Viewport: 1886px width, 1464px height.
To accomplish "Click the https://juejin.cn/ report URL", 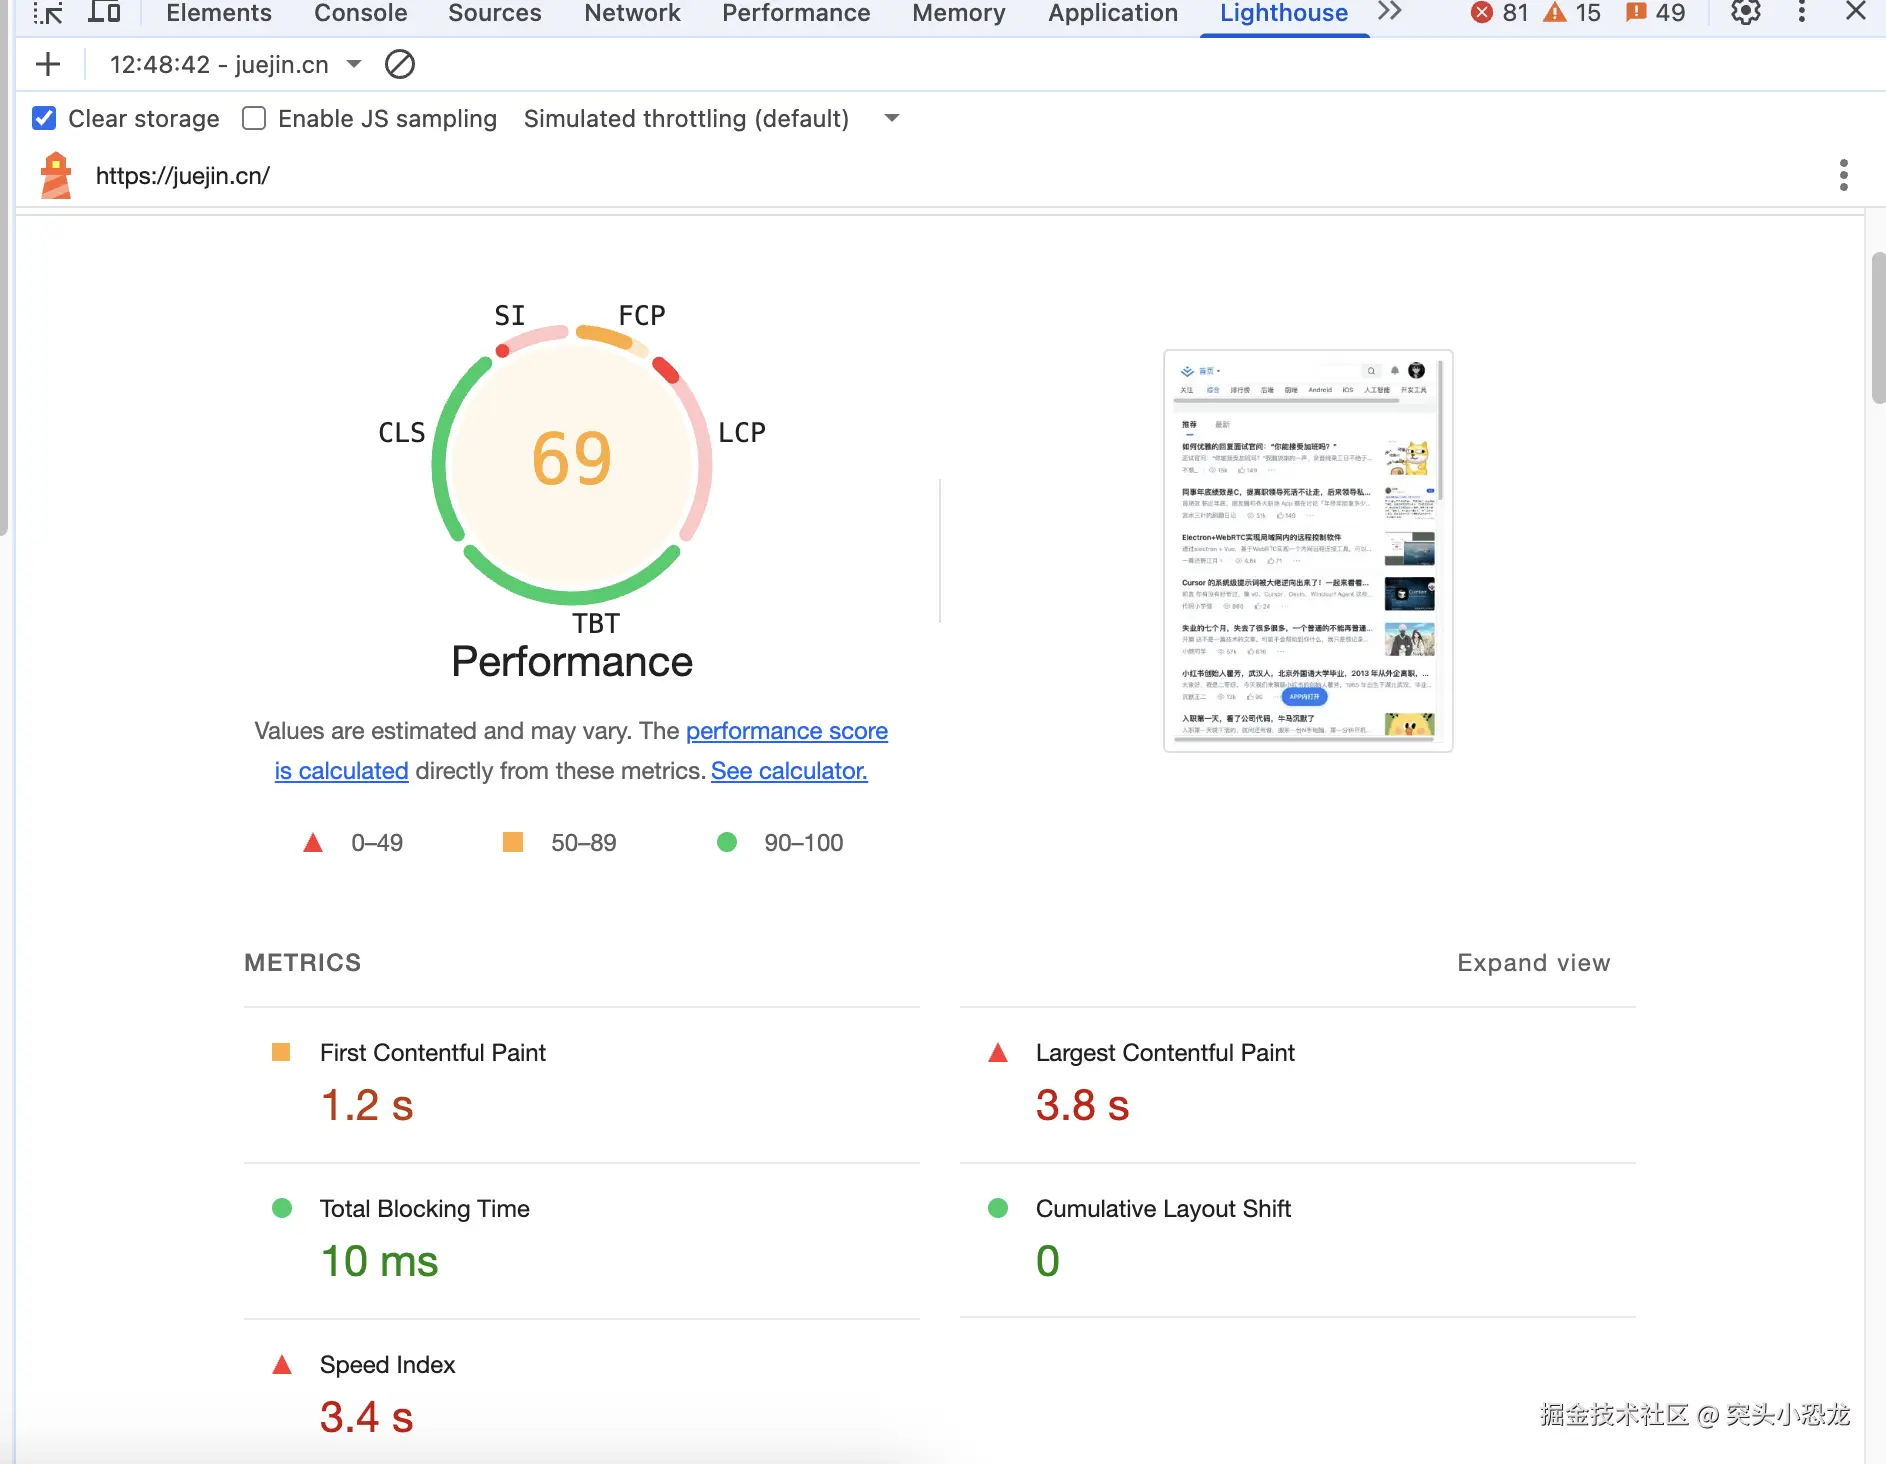I will [183, 176].
